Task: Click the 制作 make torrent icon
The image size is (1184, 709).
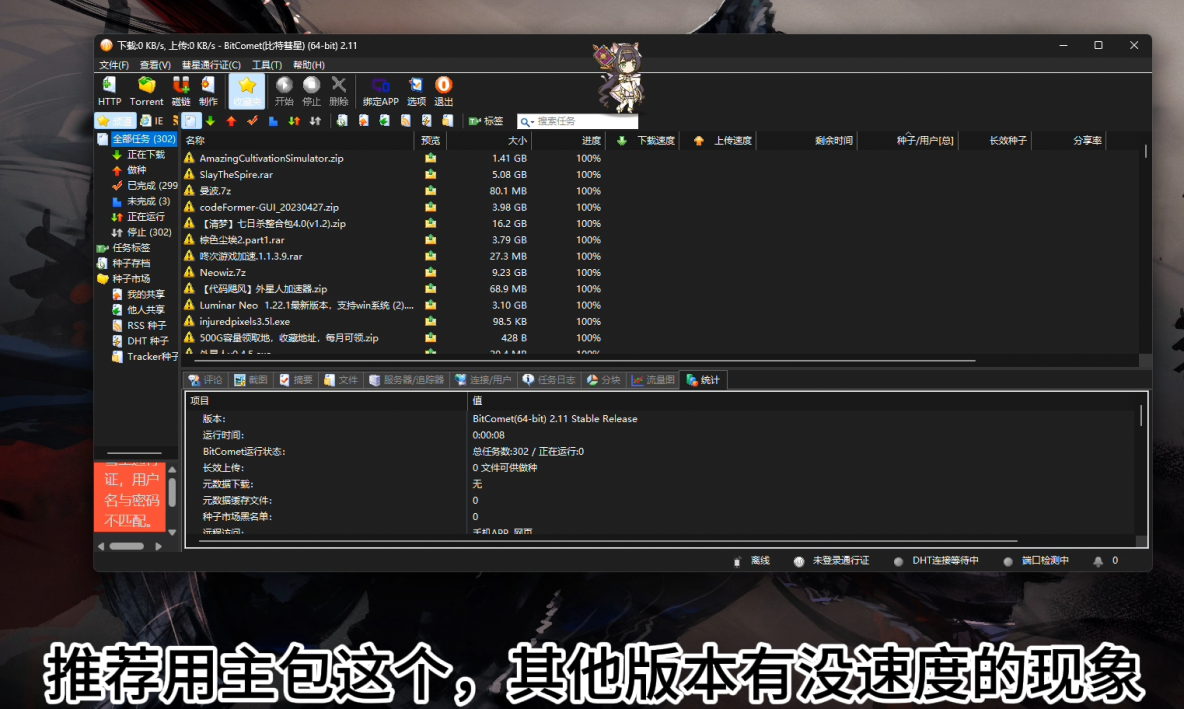Action: click(x=208, y=91)
